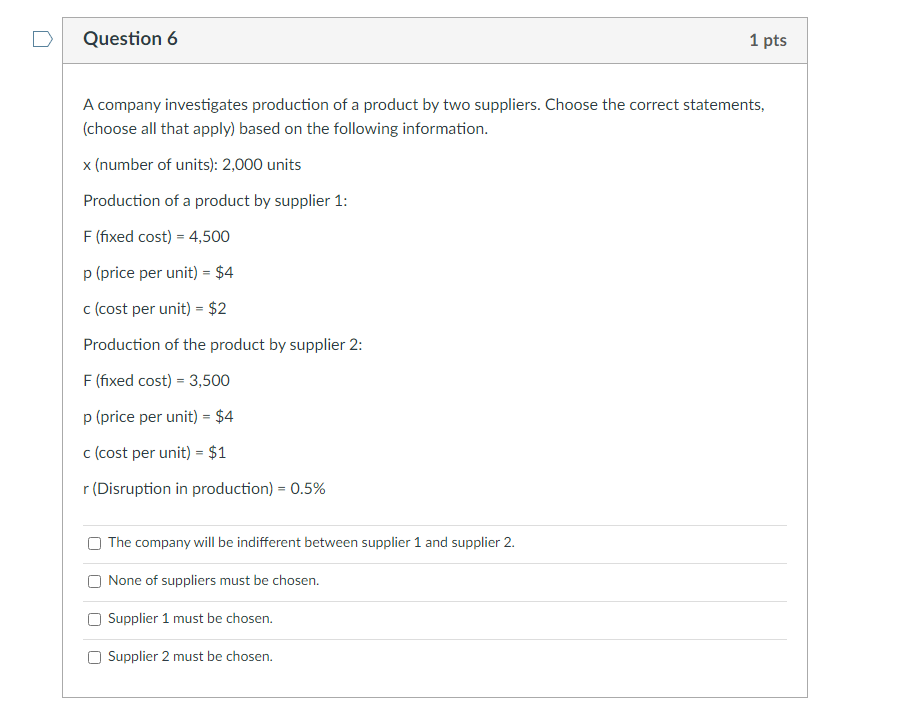Click the 'x (number of units)' line
This screenshot has height=710, width=899.
coord(191,164)
